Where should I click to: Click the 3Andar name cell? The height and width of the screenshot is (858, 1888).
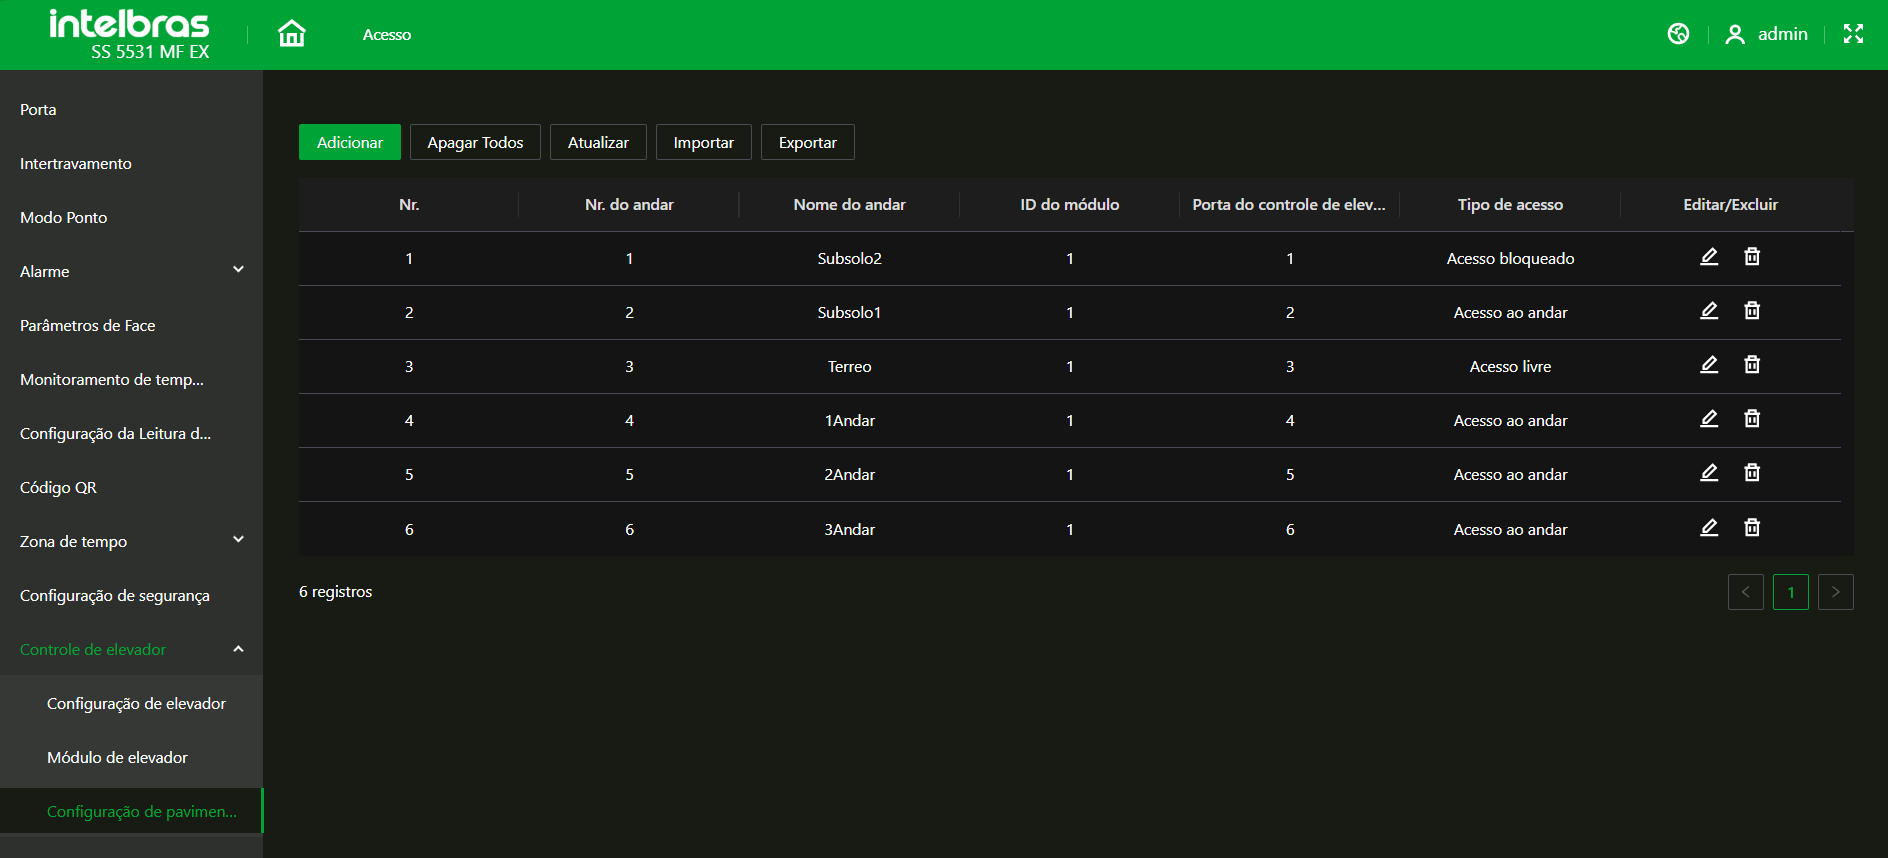pyautogui.click(x=850, y=529)
